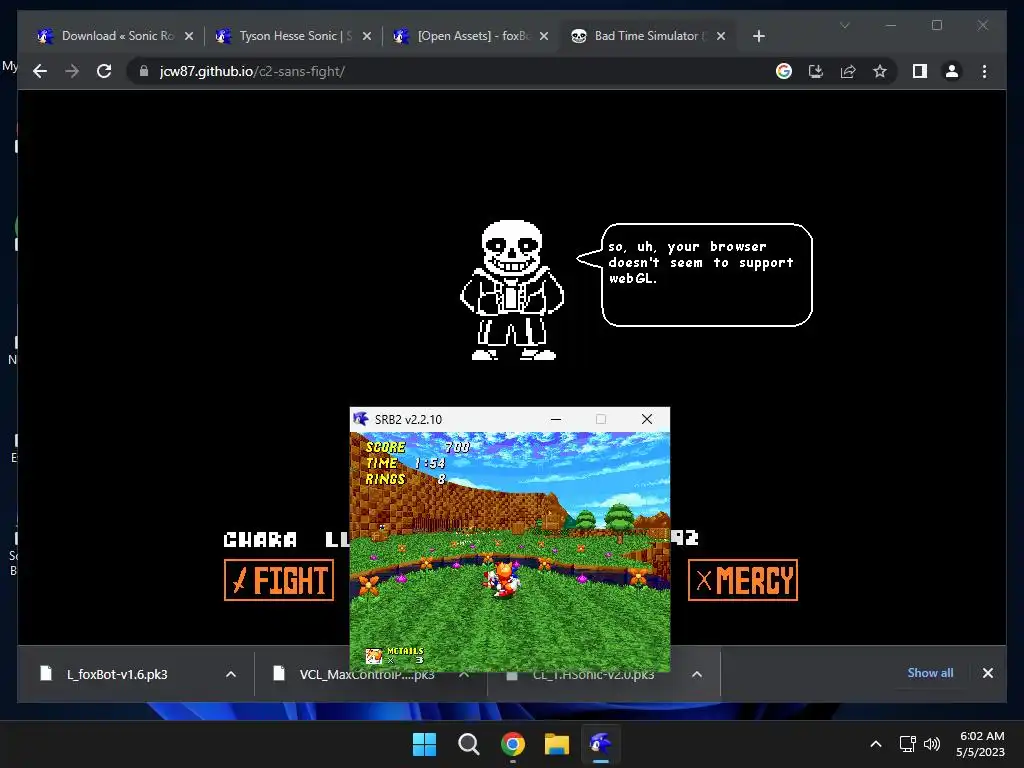Image resolution: width=1024 pixels, height=768 pixels.
Task: Click the Sans character sprite
Action: click(x=512, y=290)
